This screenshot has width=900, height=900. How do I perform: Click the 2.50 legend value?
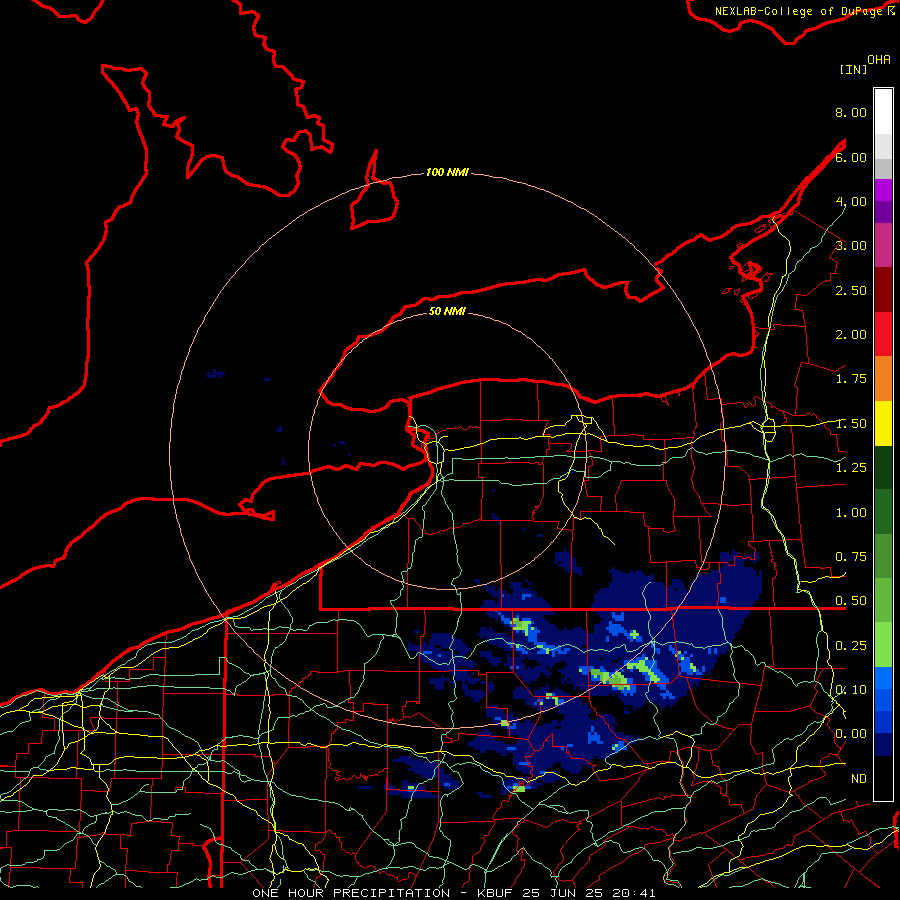click(x=851, y=290)
